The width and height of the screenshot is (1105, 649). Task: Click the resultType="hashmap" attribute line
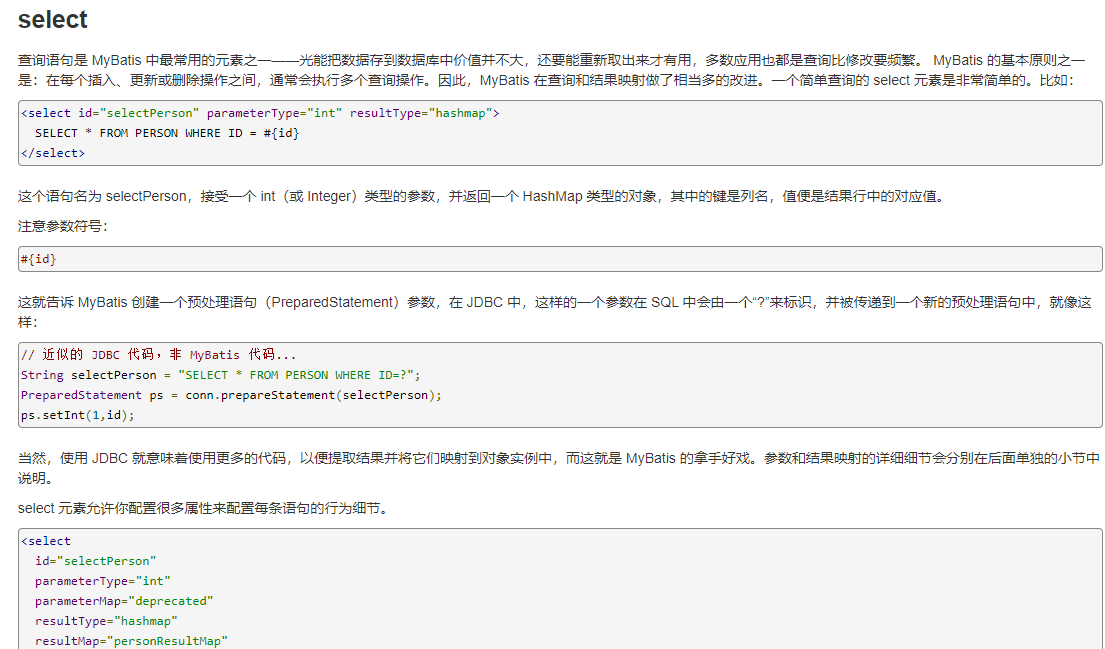coord(106,621)
